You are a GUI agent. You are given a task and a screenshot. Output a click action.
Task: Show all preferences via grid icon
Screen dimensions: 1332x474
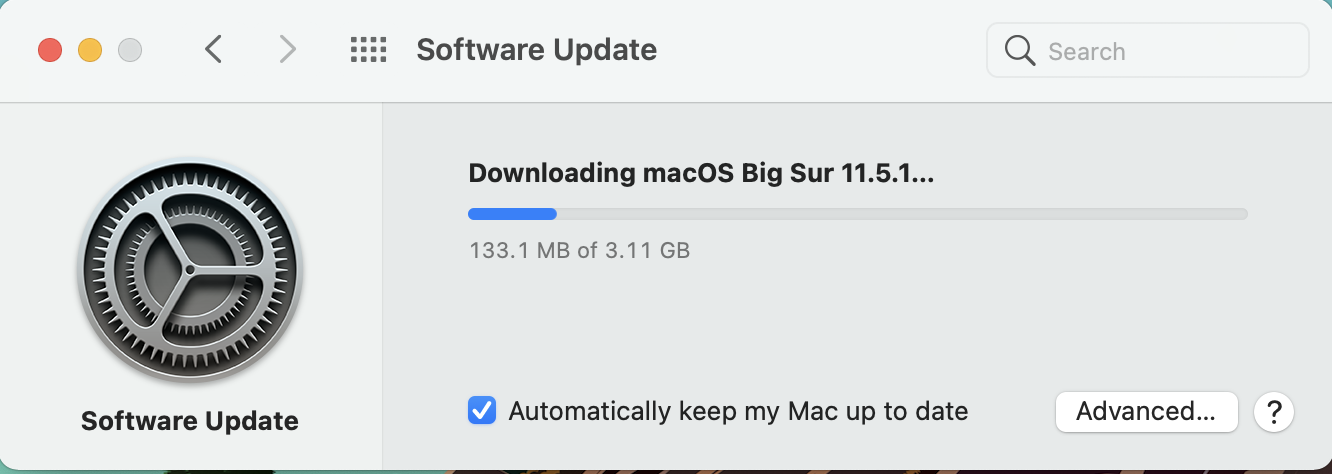click(x=368, y=50)
